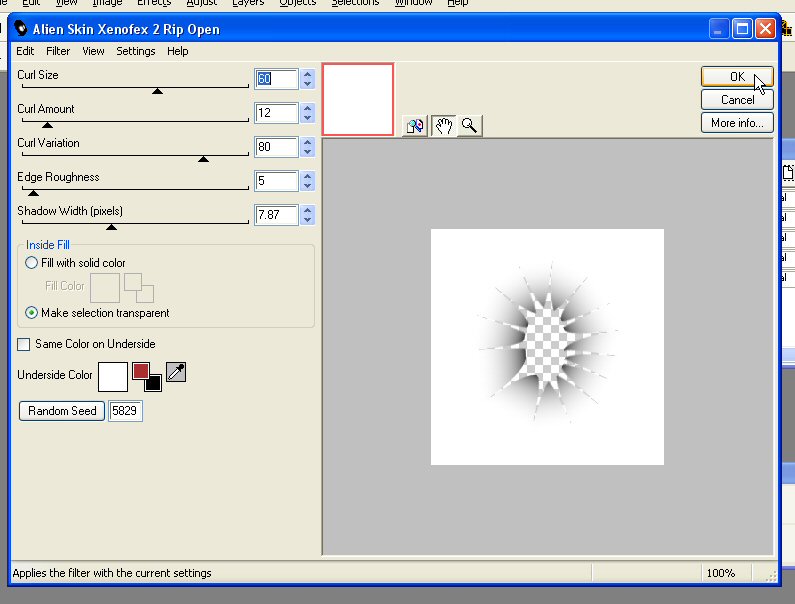Click the Shadow Width value field
The width and height of the screenshot is (795, 604).
pyautogui.click(x=276, y=215)
